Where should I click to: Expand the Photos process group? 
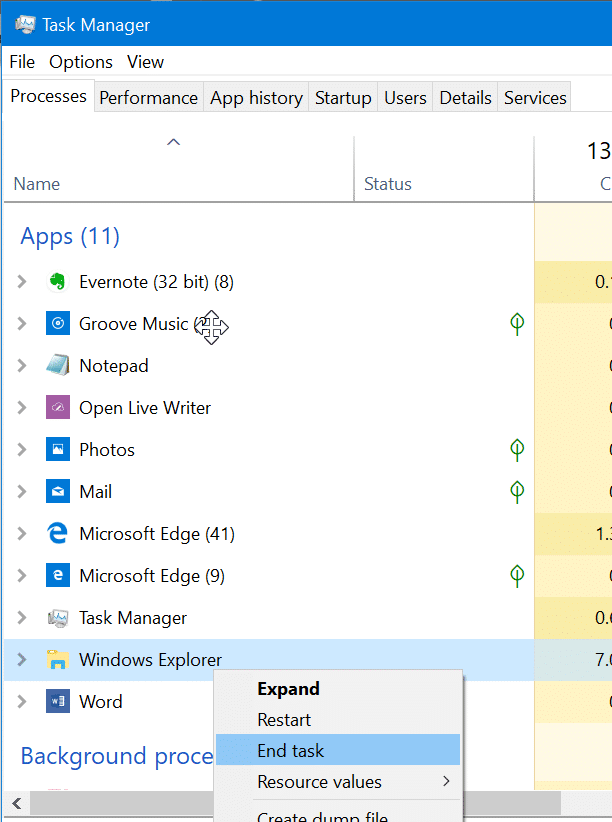22,449
